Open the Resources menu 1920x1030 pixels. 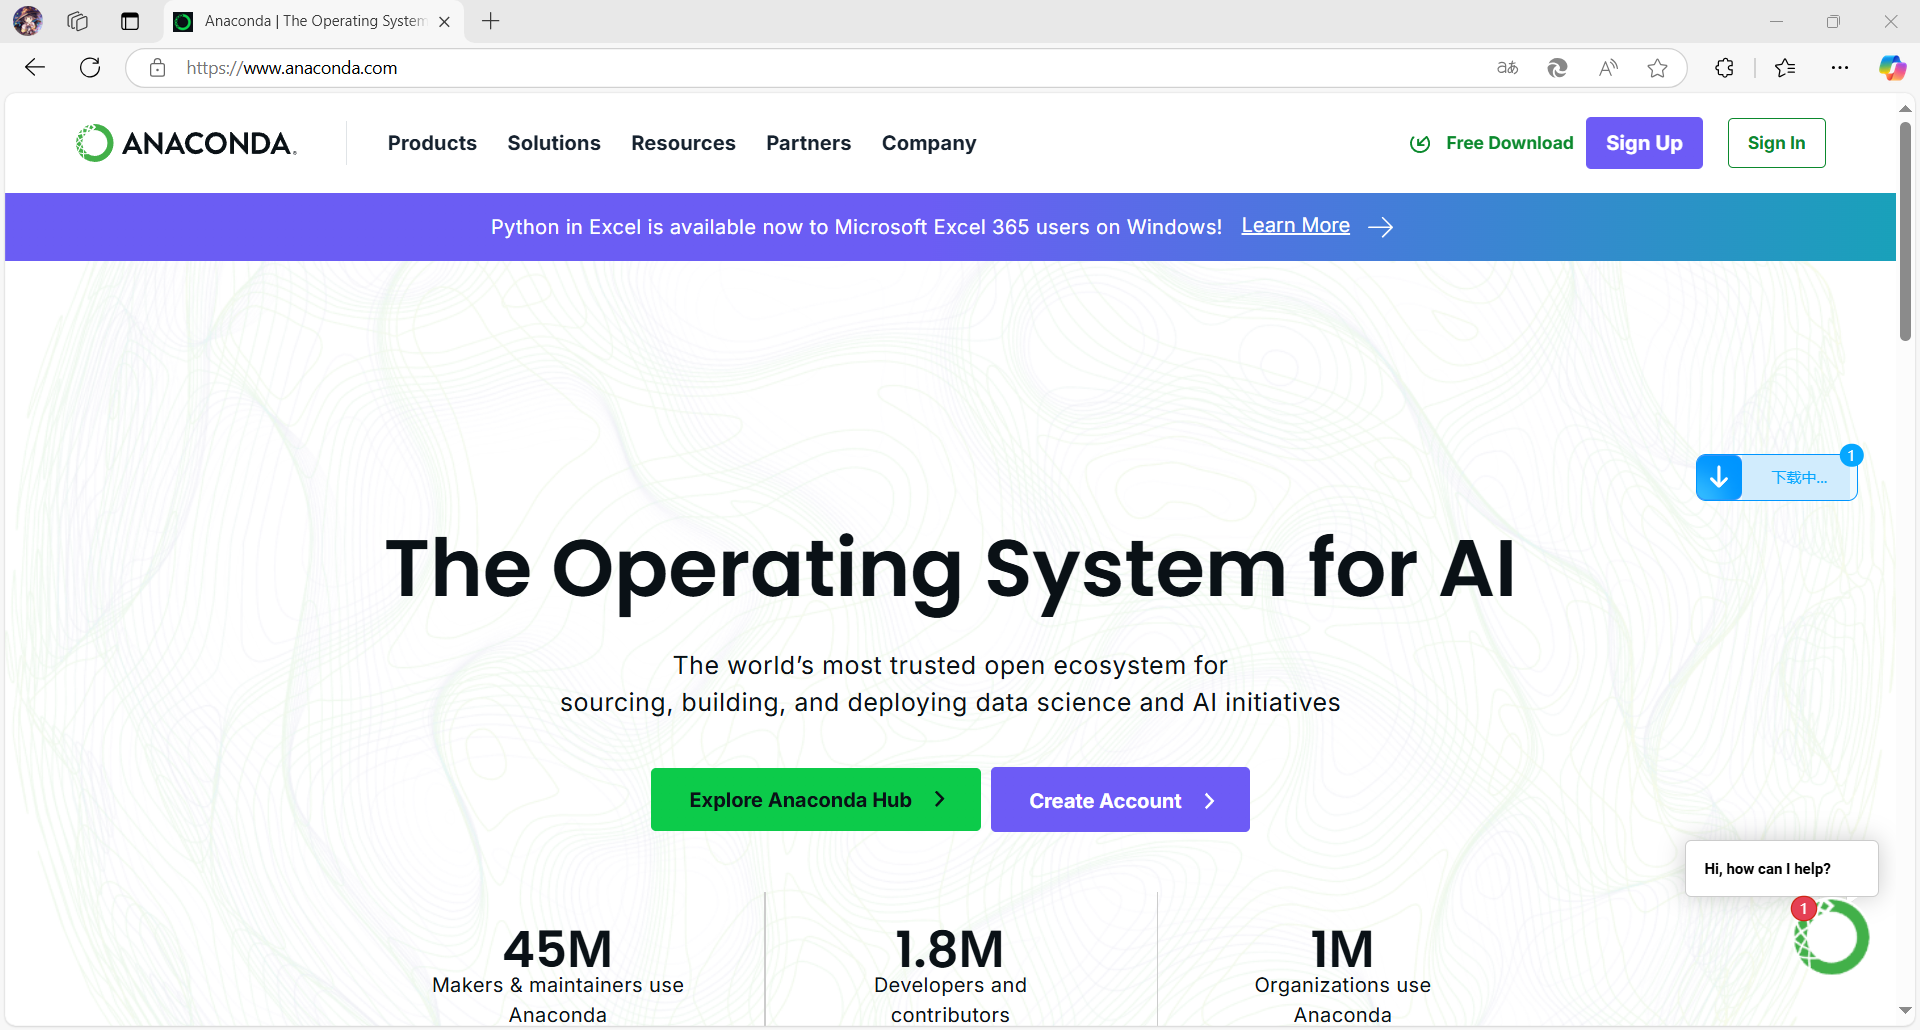point(683,143)
